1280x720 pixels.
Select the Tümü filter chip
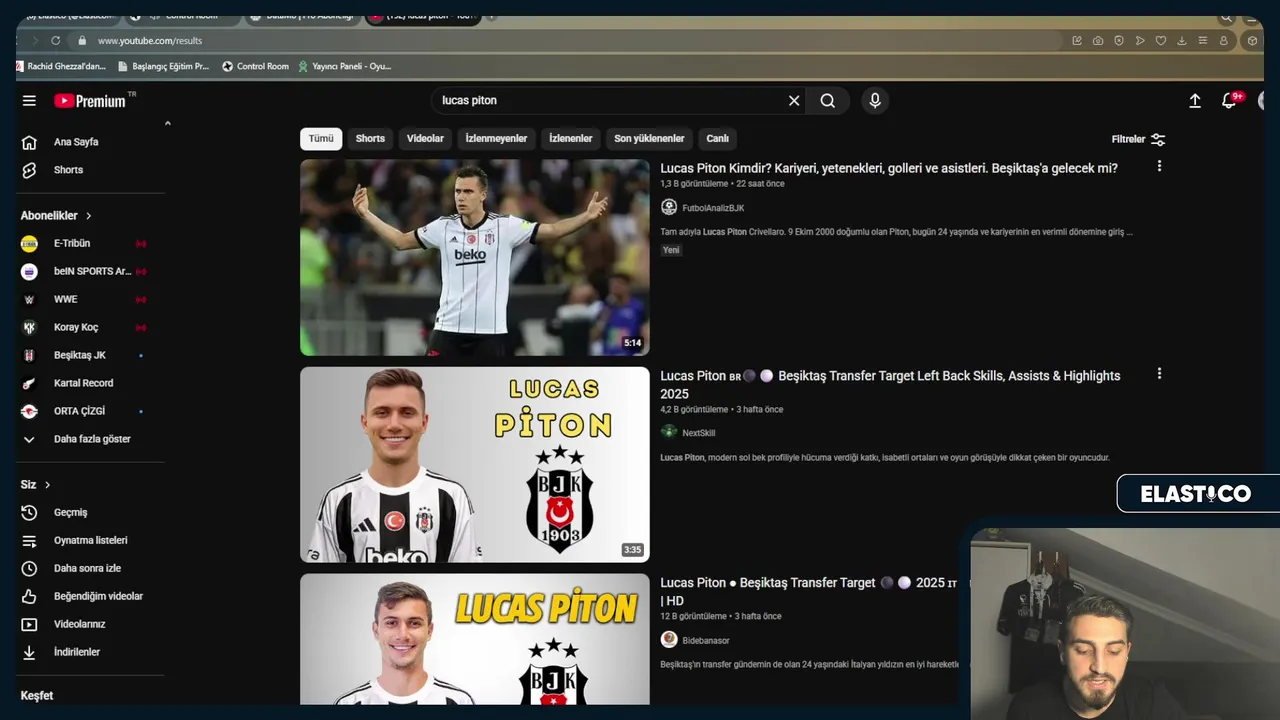pos(321,139)
